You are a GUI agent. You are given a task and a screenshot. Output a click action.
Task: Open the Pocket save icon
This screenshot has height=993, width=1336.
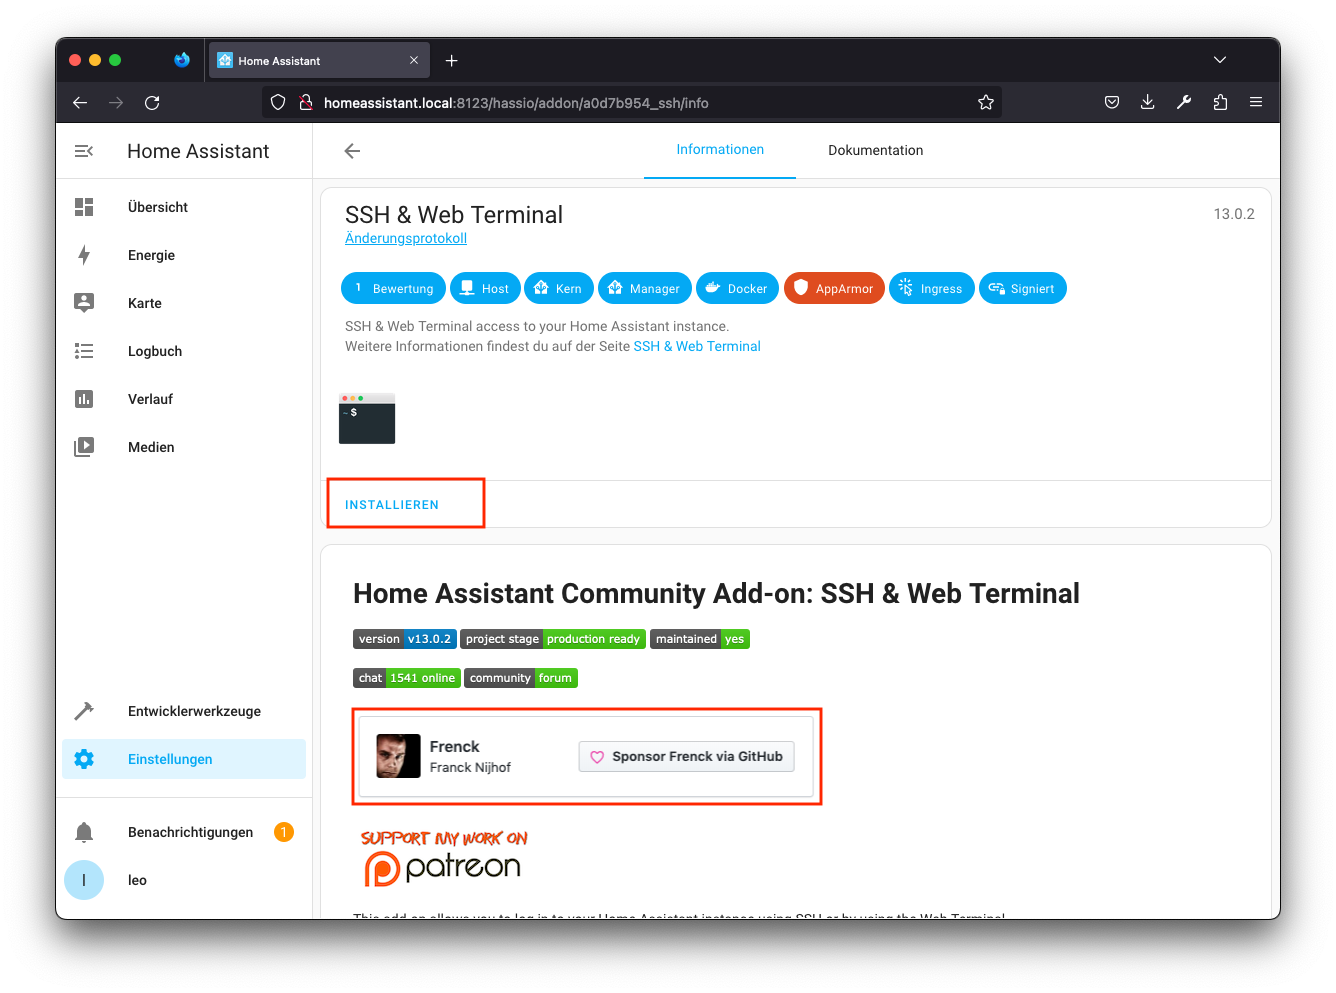(1112, 102)
